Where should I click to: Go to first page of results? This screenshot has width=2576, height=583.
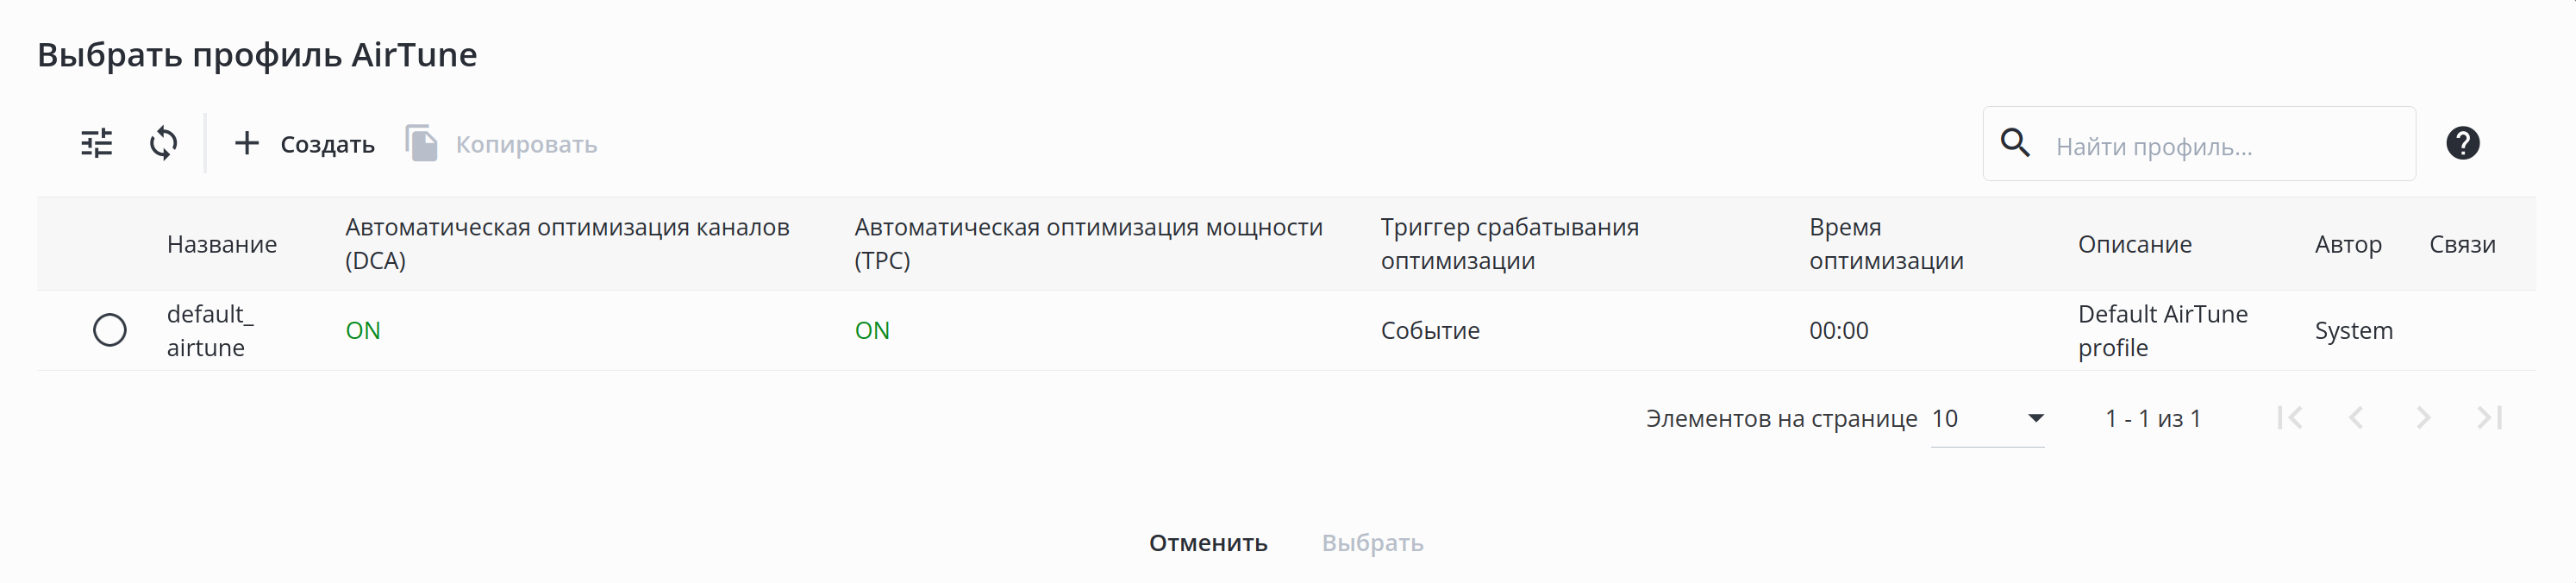click(2289, 418)
